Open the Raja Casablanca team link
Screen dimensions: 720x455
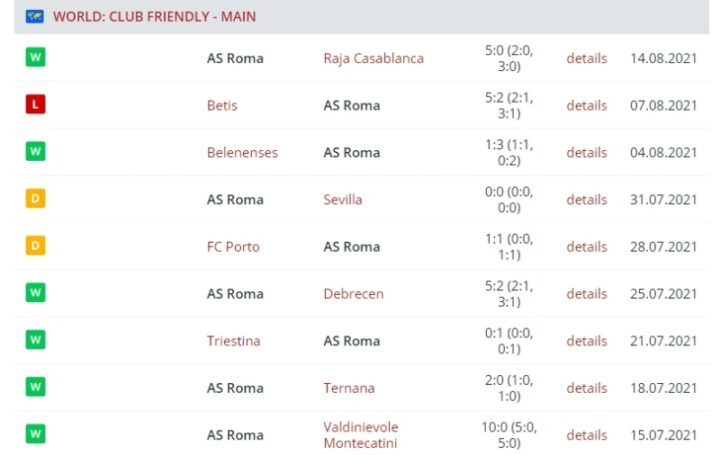tap(373, 58)
